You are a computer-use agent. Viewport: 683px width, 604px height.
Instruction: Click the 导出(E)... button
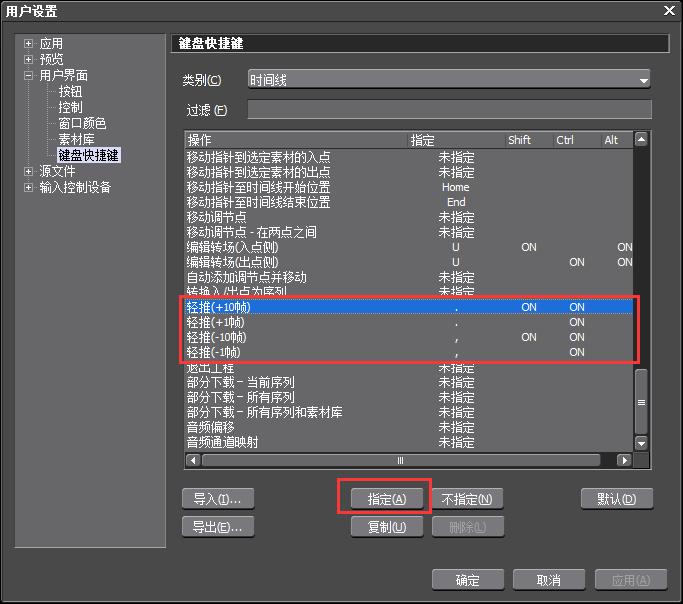218,527
